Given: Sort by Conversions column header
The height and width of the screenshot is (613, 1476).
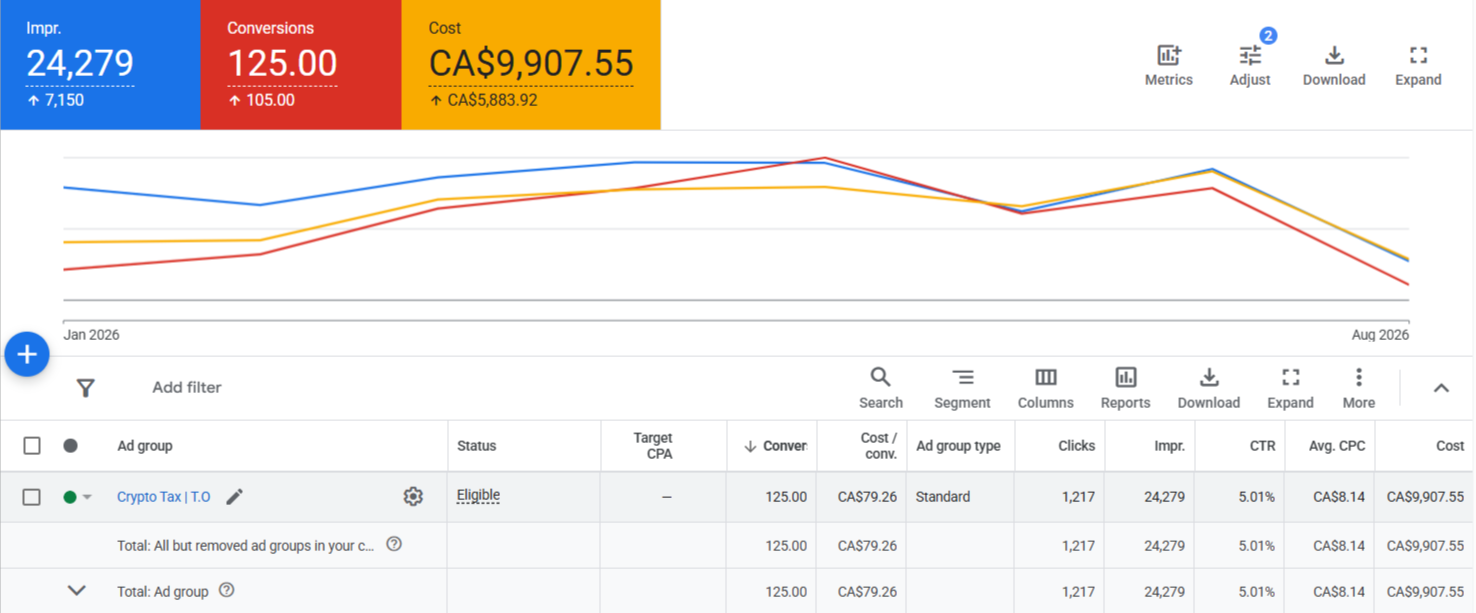Looking at the screenshot, I should pyautogui.click(x=775, y=446).
